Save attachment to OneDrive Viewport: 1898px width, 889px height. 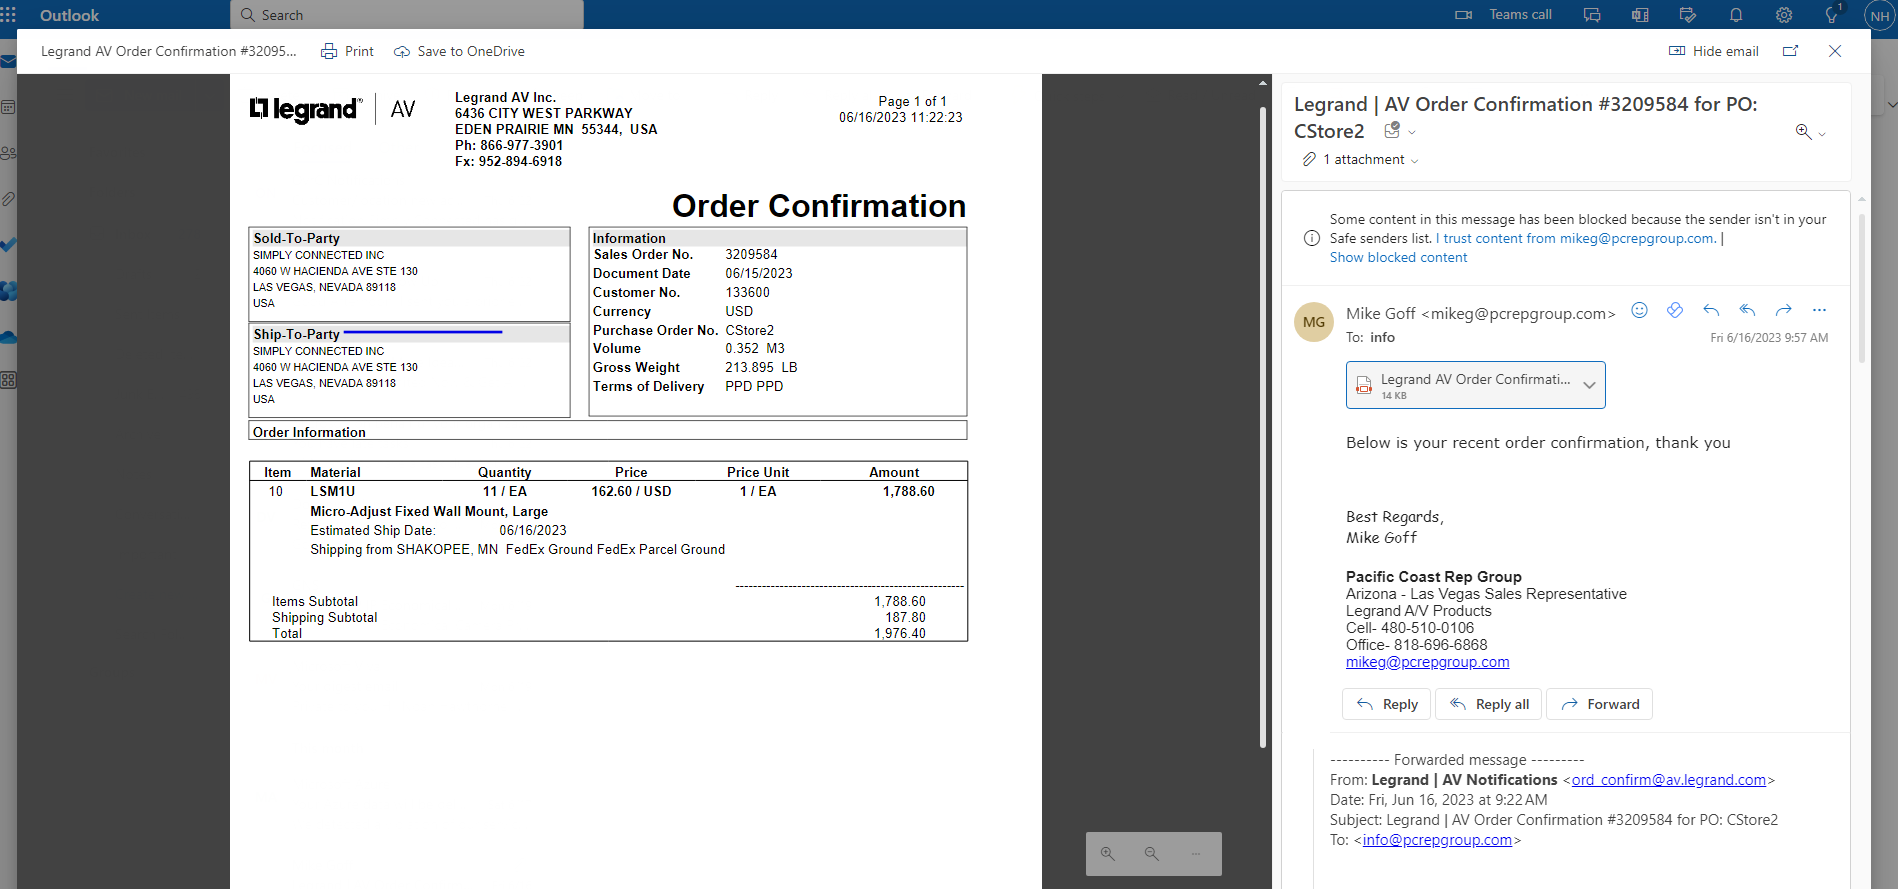pyautogui.click(x=459, y=51)
